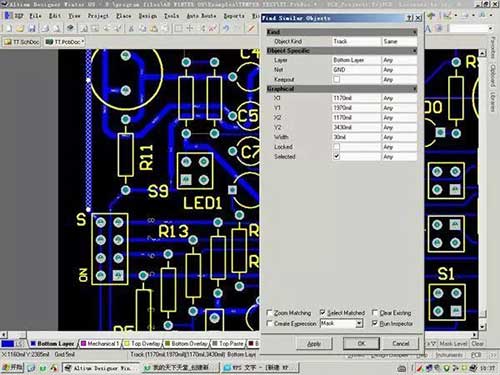
Task: Collapse the Object Specific section
Action: (414, 51)
